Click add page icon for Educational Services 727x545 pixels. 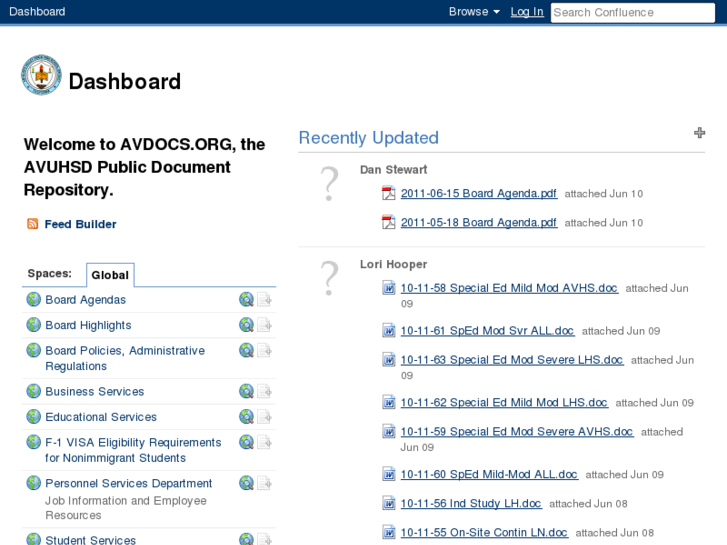pos(264,417)
